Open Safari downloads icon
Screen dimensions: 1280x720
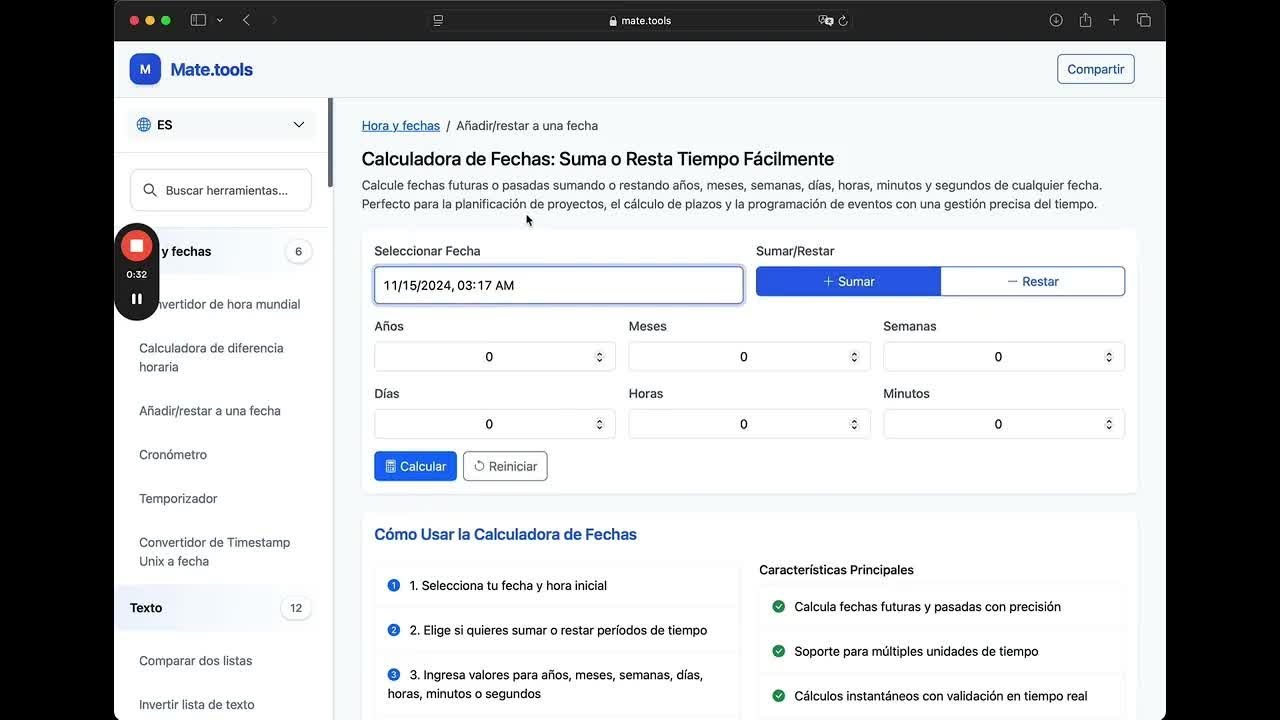pos(1056,20)
